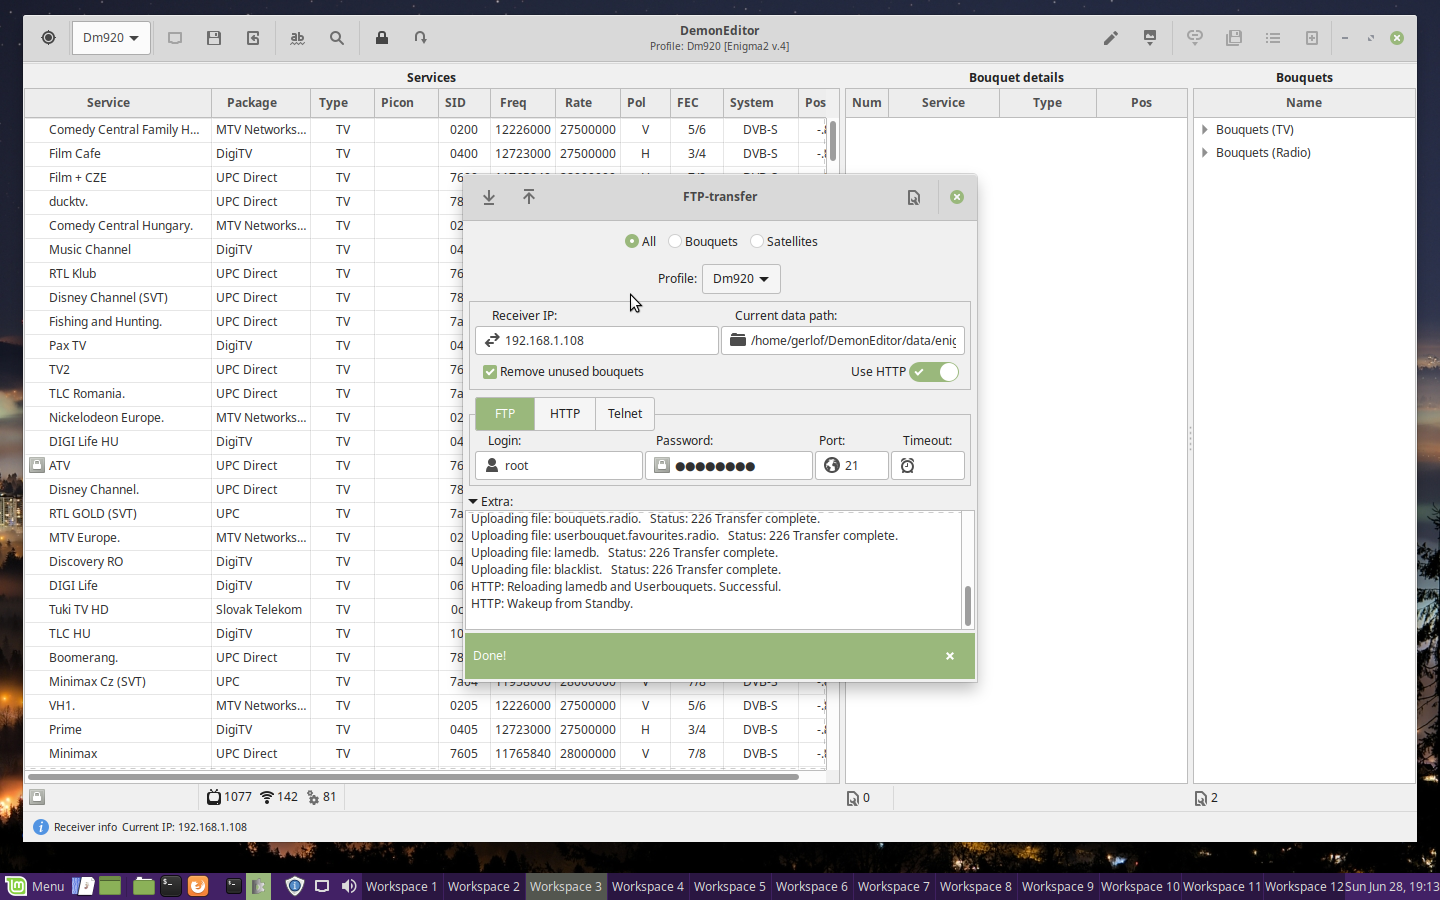Image resolution: width=1440 pixels, height=900 pixels.
Task: Dismiss the Done! notification bar
Action: 950,656
